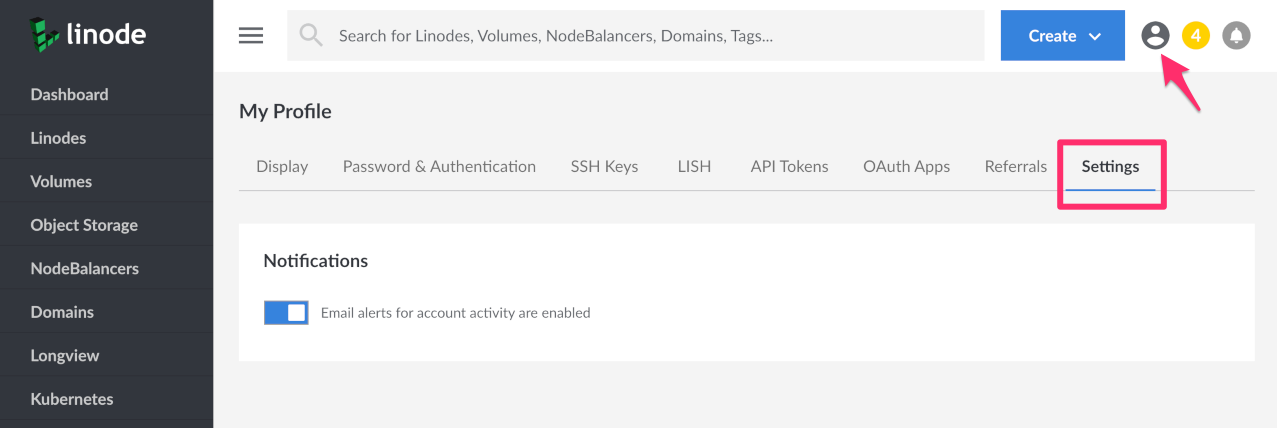
Task: Switch to the Display tab
Action: point(282,167)
